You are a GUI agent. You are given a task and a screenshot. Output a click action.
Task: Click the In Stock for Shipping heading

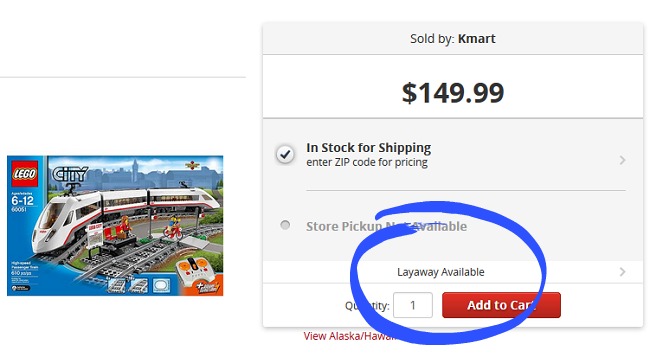369,148
